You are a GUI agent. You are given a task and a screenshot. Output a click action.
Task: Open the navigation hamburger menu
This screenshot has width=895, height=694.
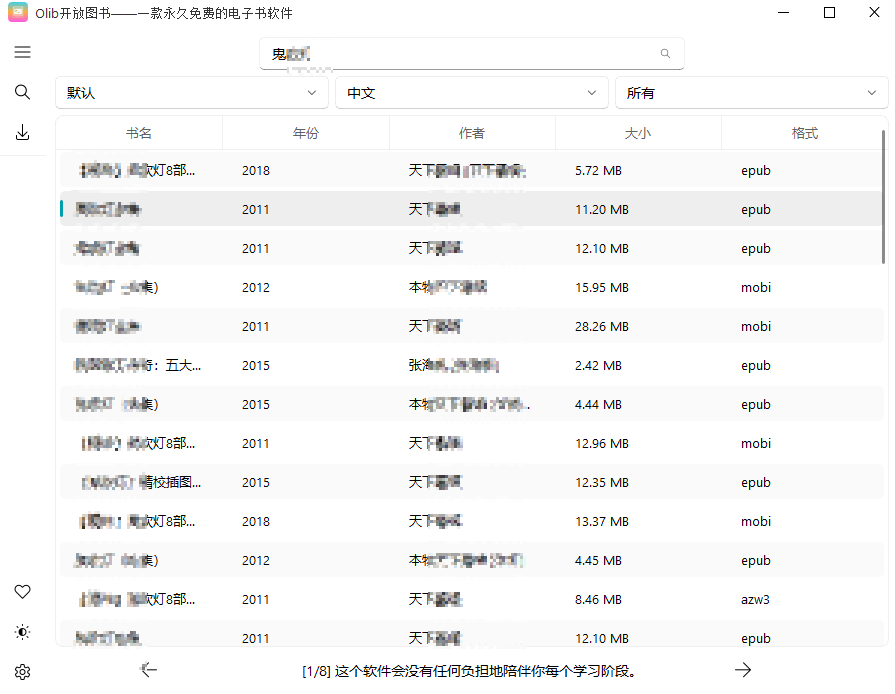pyautogui.click(x=22, y=52)
